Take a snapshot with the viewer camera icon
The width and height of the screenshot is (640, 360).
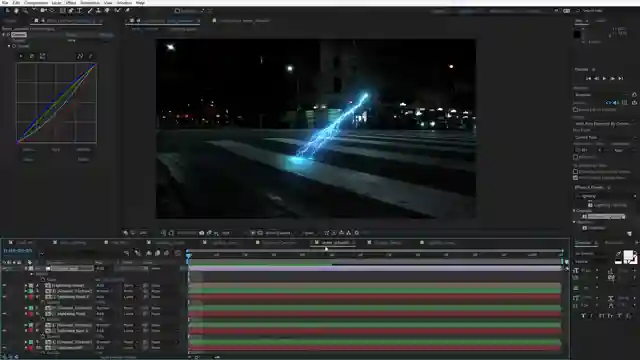pyautogui.click(x=202, y=233)
